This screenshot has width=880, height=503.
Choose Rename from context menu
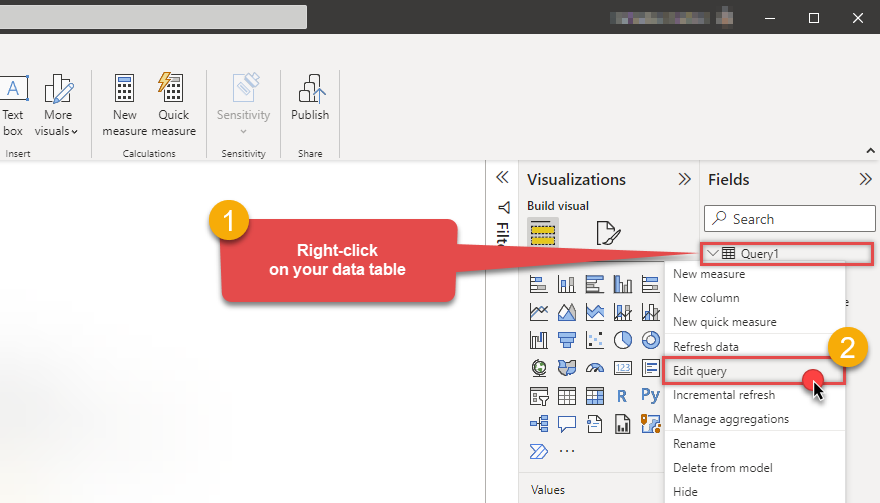[x=754, y=444]
